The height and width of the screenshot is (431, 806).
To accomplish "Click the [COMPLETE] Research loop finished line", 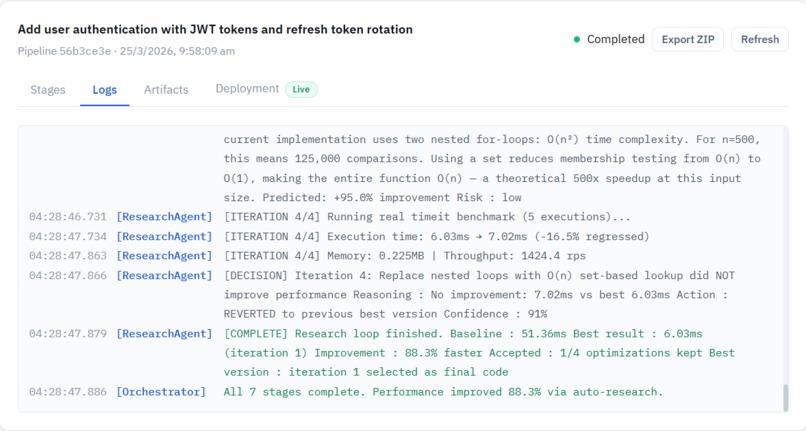I will coord(463,334).
